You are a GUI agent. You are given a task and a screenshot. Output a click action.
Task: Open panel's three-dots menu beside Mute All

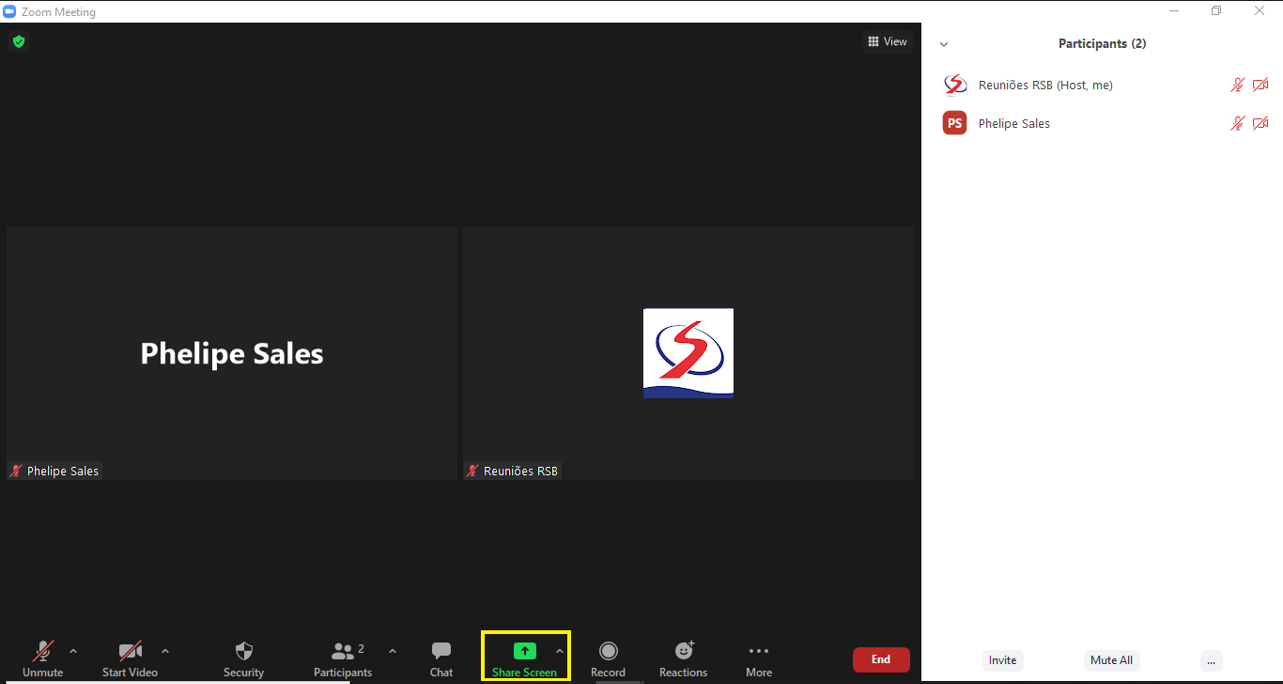point(1210,660)
